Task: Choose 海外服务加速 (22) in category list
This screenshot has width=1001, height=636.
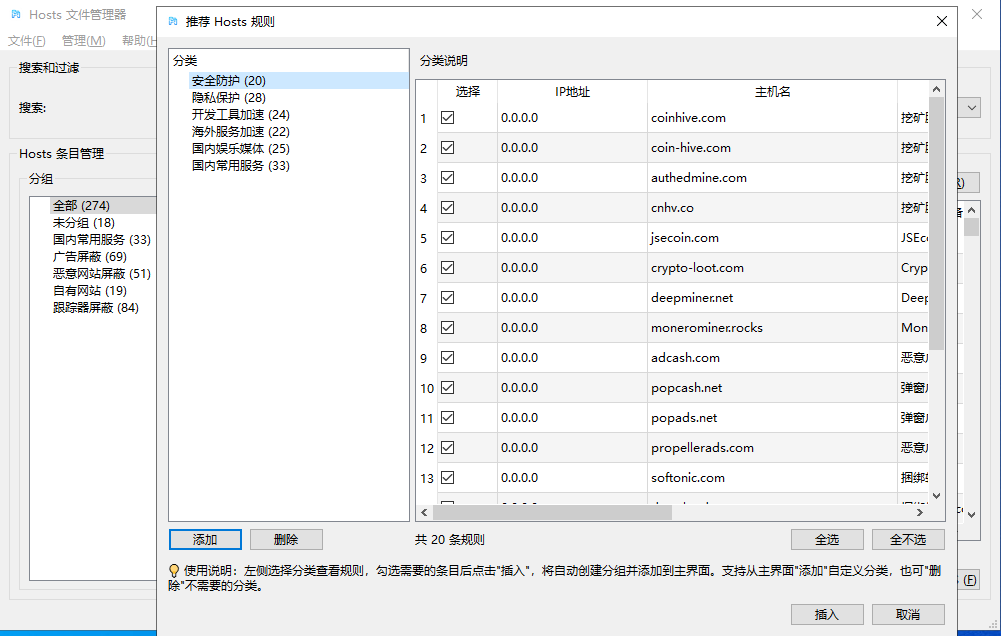Action: [240, 131]
